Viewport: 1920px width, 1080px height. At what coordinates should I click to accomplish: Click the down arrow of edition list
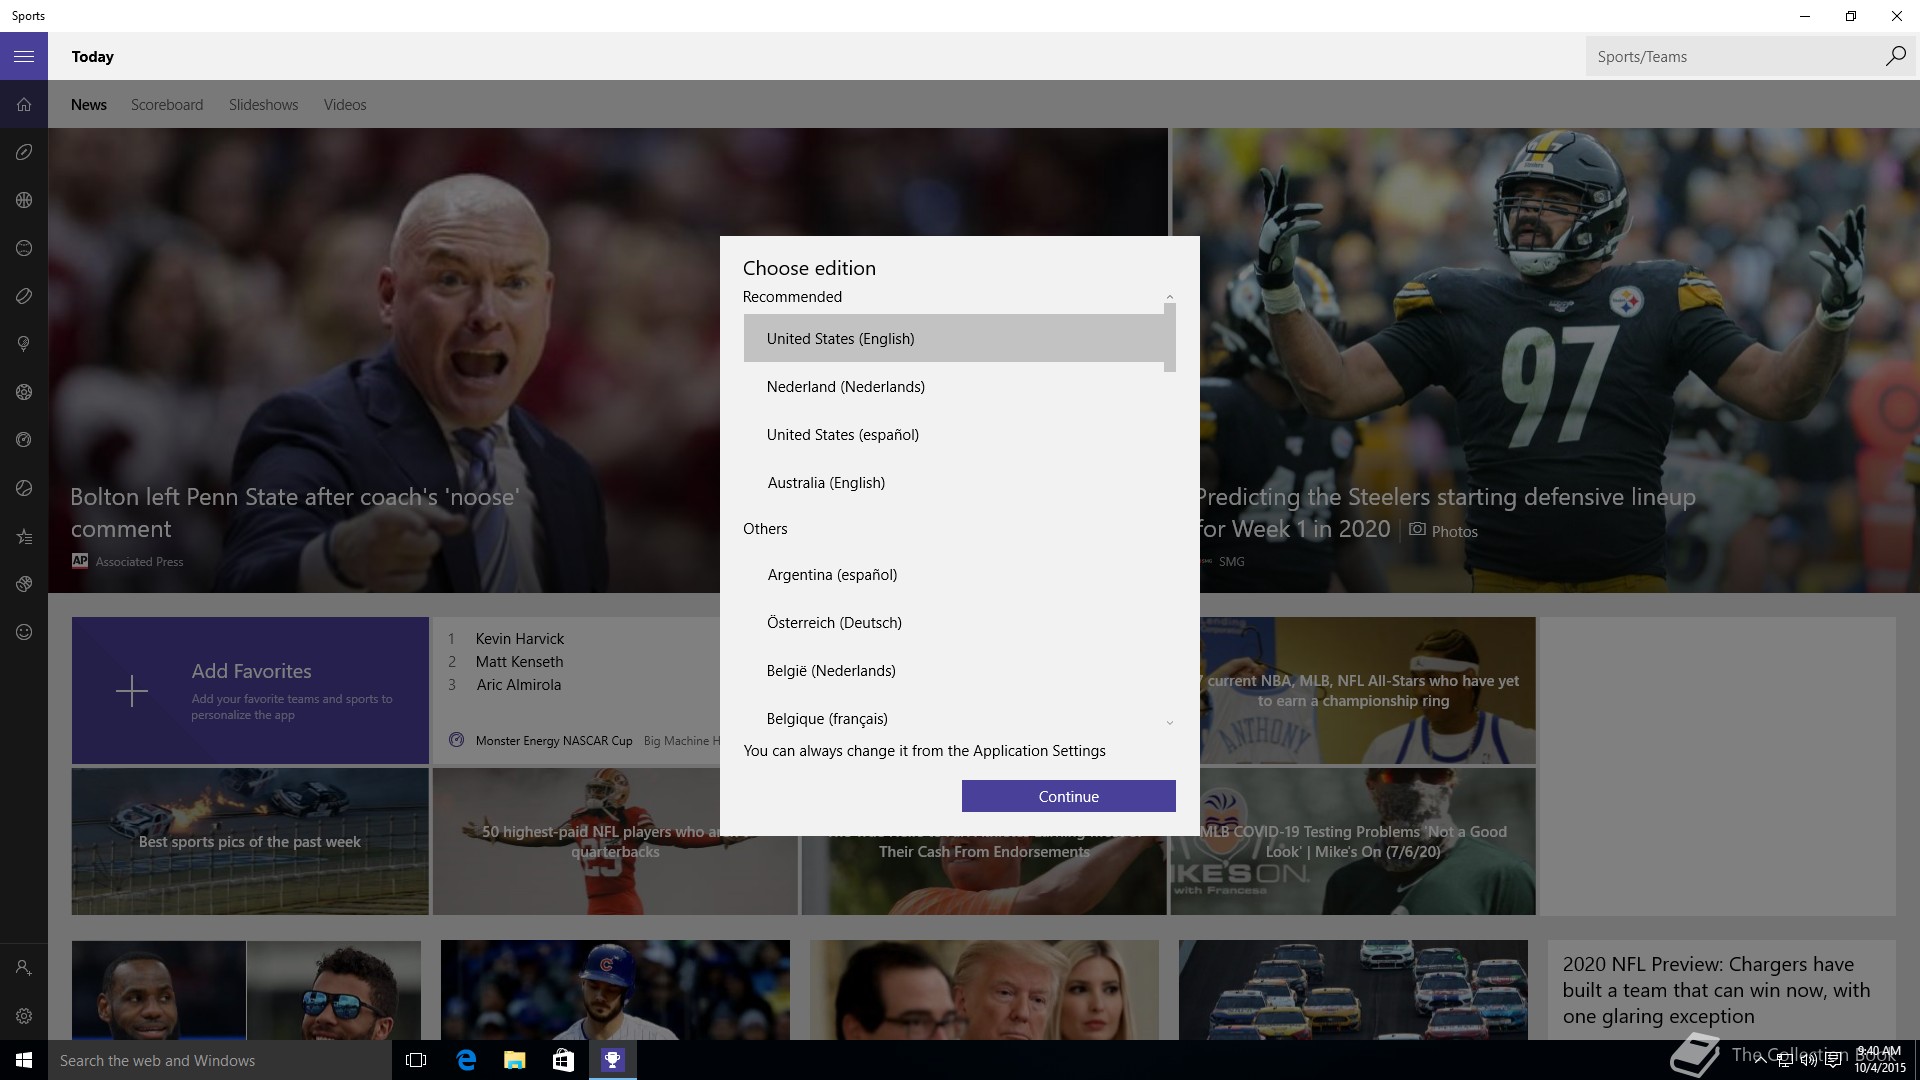point(1169,722)
